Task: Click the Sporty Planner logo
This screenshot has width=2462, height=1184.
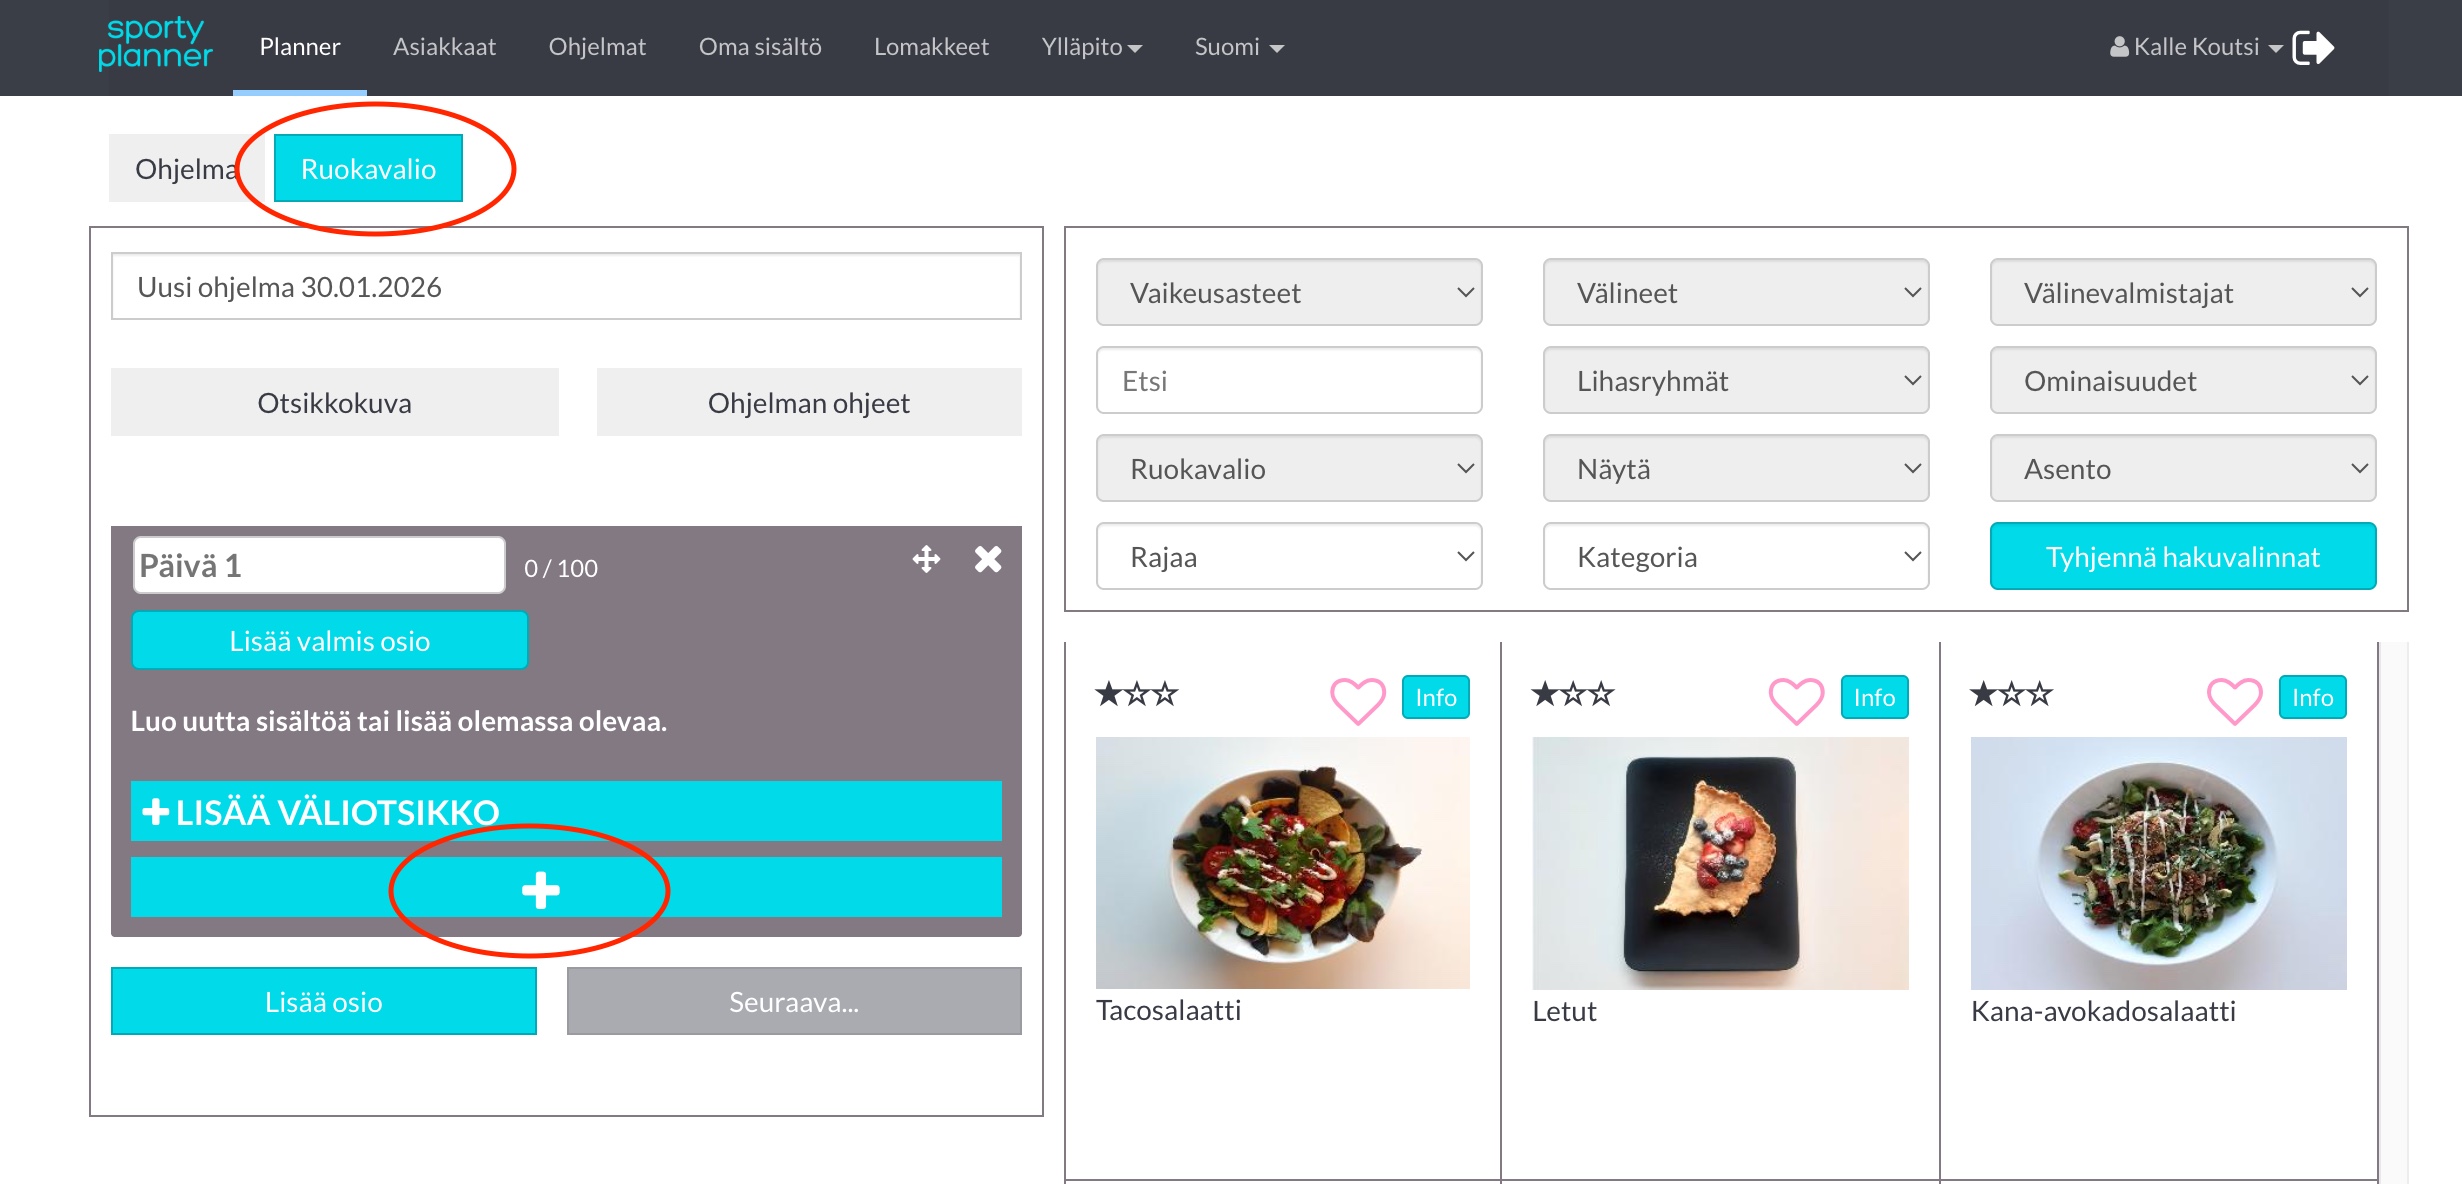Action: [155, 43]
